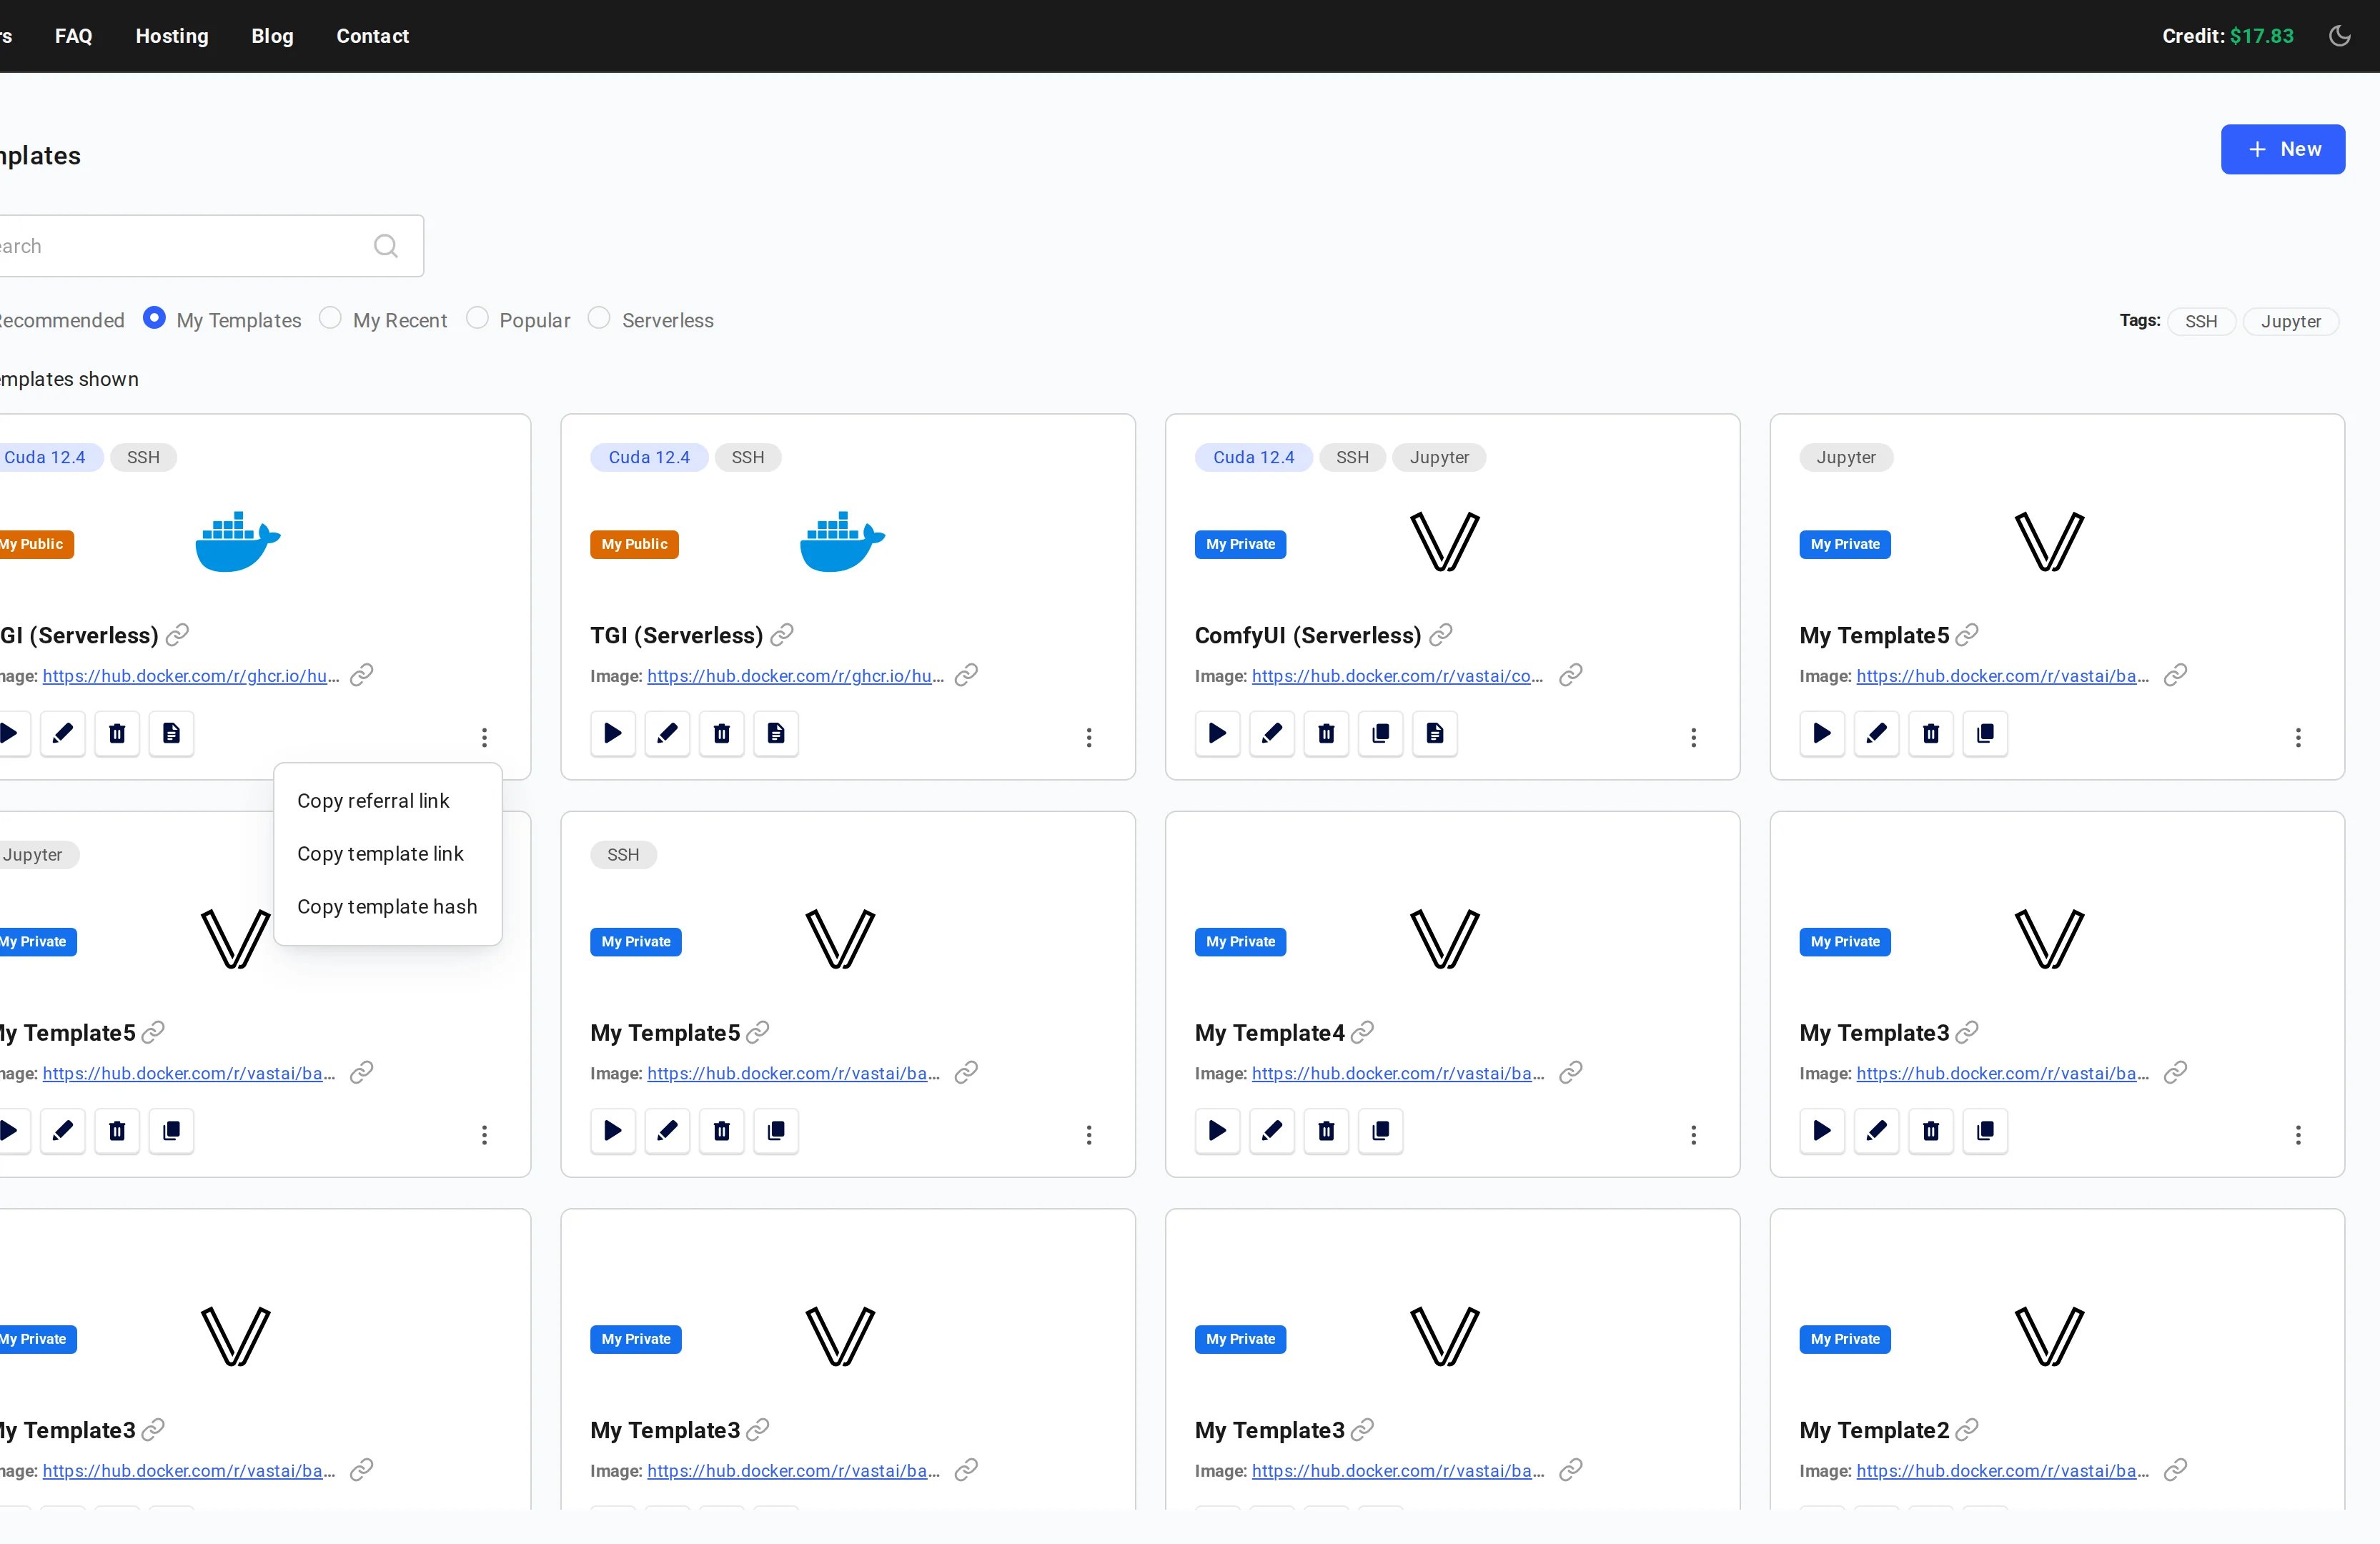The height and width of the screenshot is (1544, 2380).
Task: Click the magnifier icon in the search box
Action: coord(386,246)
